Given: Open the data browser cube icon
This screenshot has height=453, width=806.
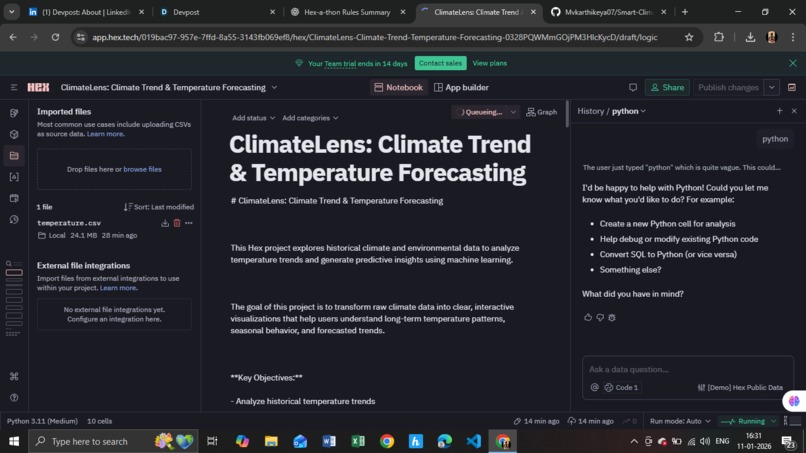Looking at the screenshot, I should click(14, 134).
